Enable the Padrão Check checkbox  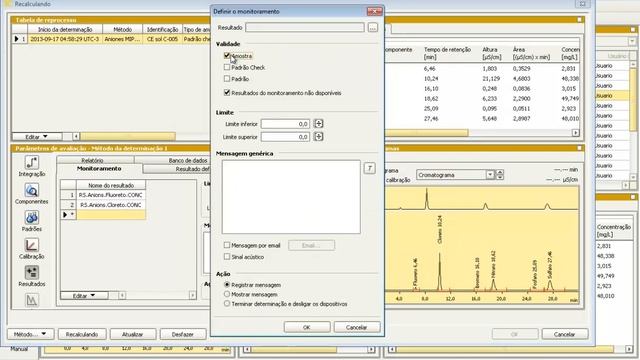pos(227,67)
